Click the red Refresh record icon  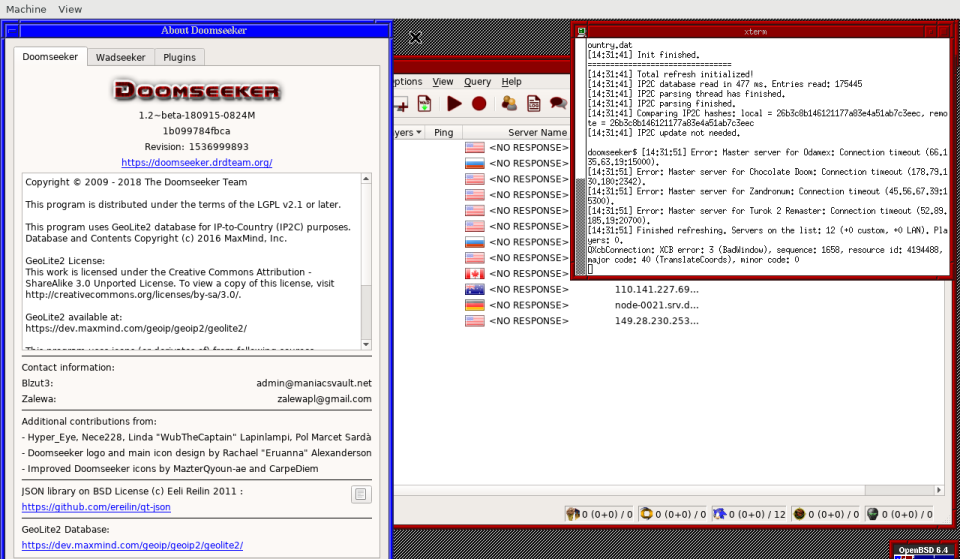click(479, 103)
